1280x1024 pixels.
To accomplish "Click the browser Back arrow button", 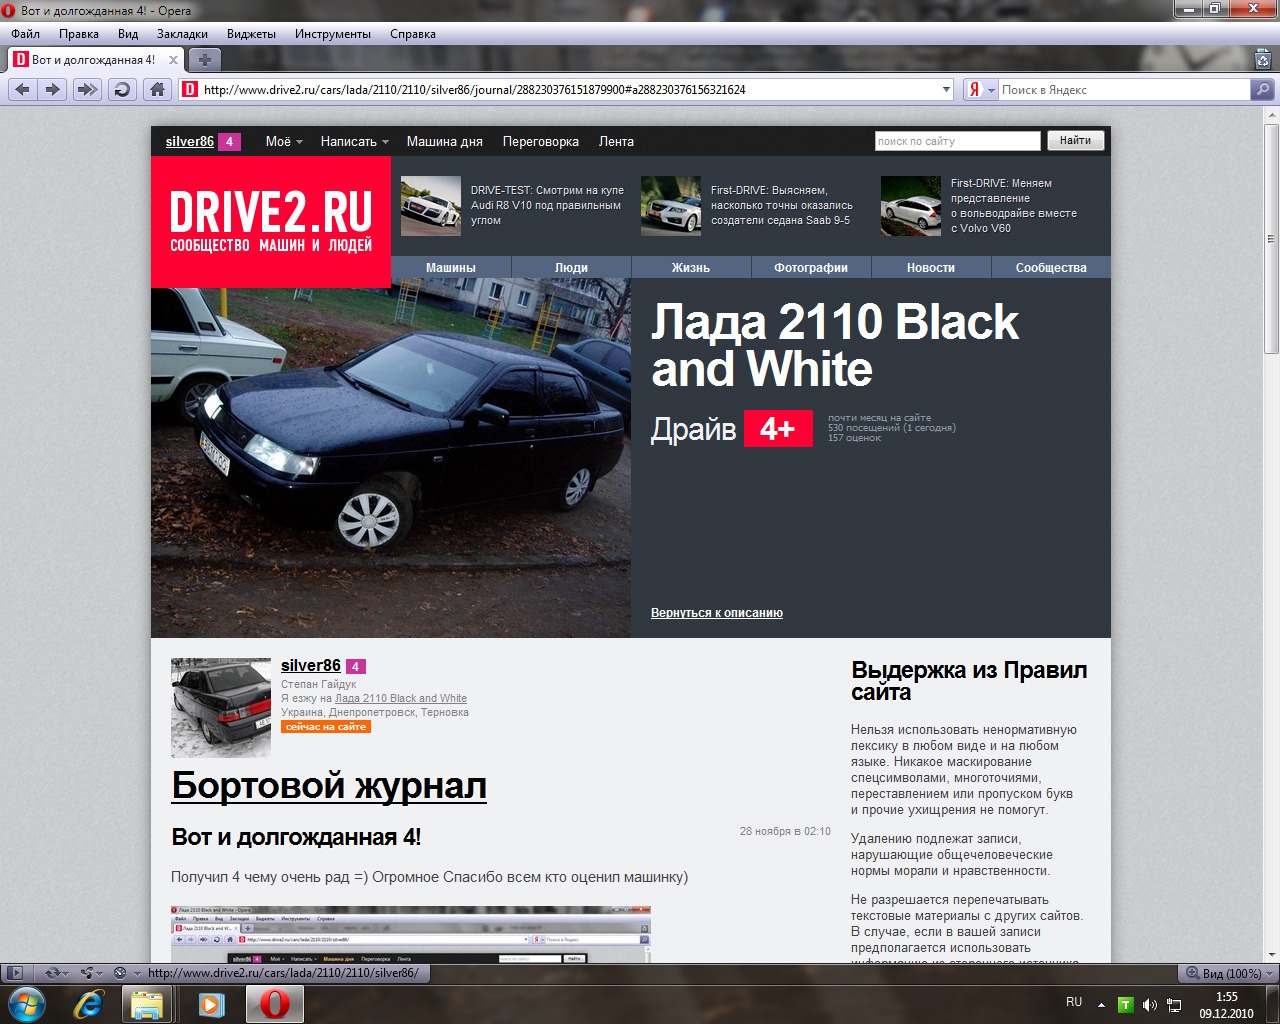I will [x=22, y=89].
